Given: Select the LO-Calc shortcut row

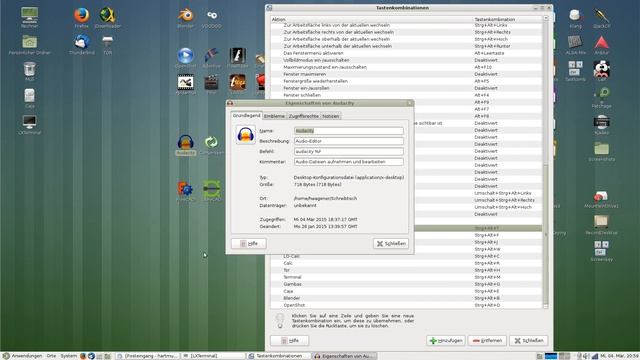Looking at the screenshot, I should coord(406,256).
